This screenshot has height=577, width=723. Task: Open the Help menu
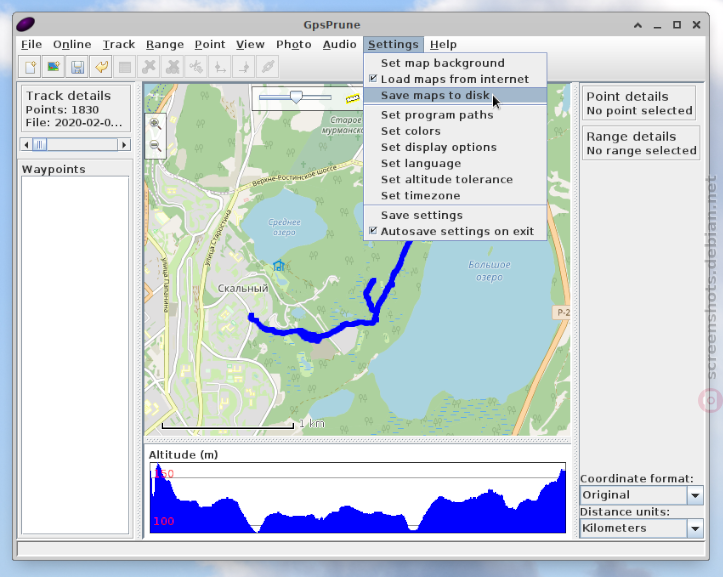[443, 44]
